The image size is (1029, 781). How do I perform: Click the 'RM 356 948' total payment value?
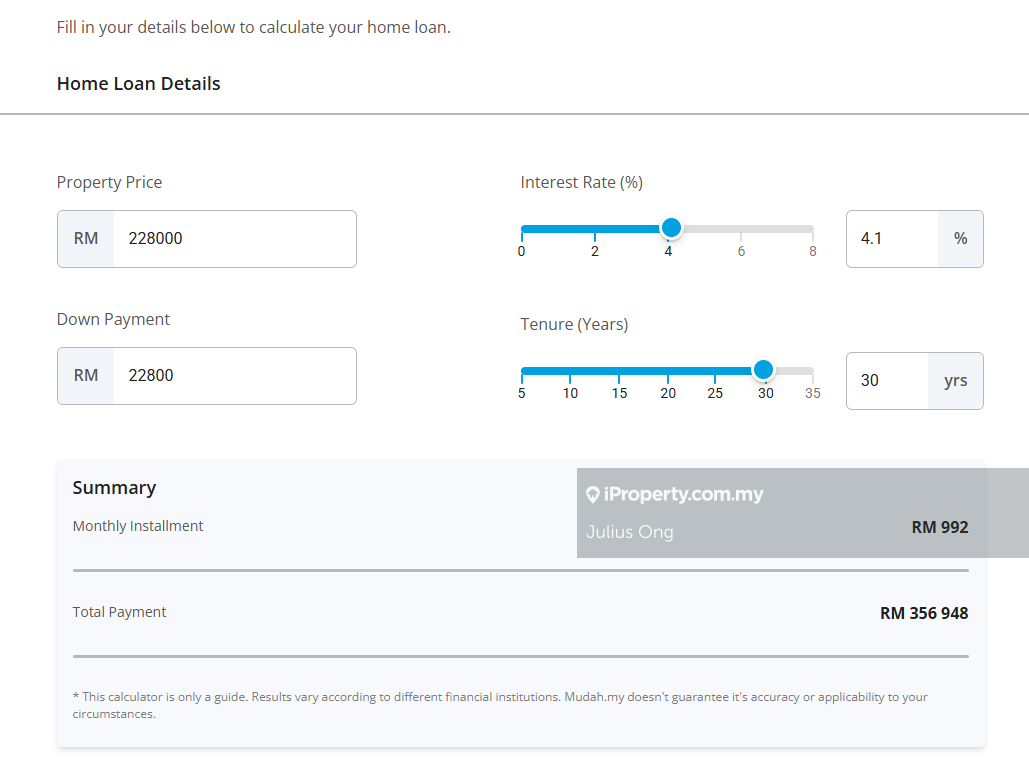coord(924,613)
